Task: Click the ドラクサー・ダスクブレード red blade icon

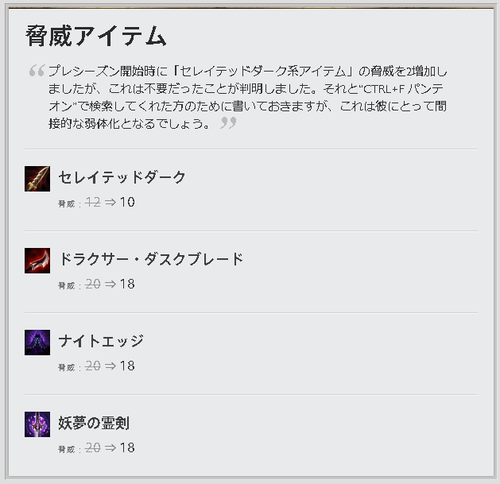Action: (x=37, y=261)
